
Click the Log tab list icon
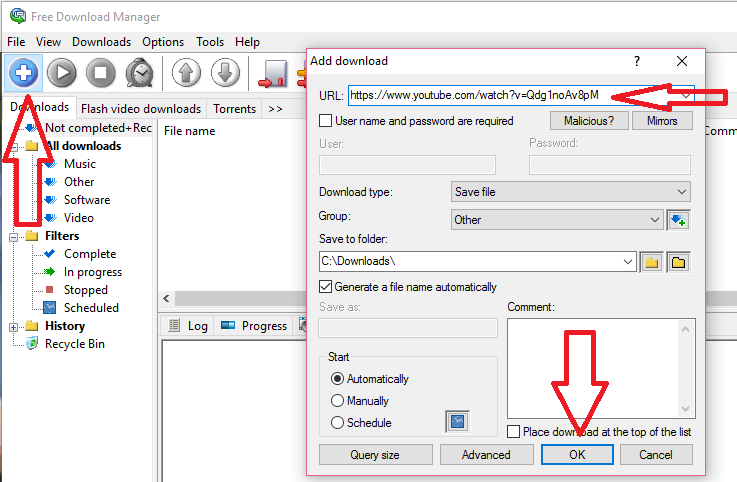[174, 325]
